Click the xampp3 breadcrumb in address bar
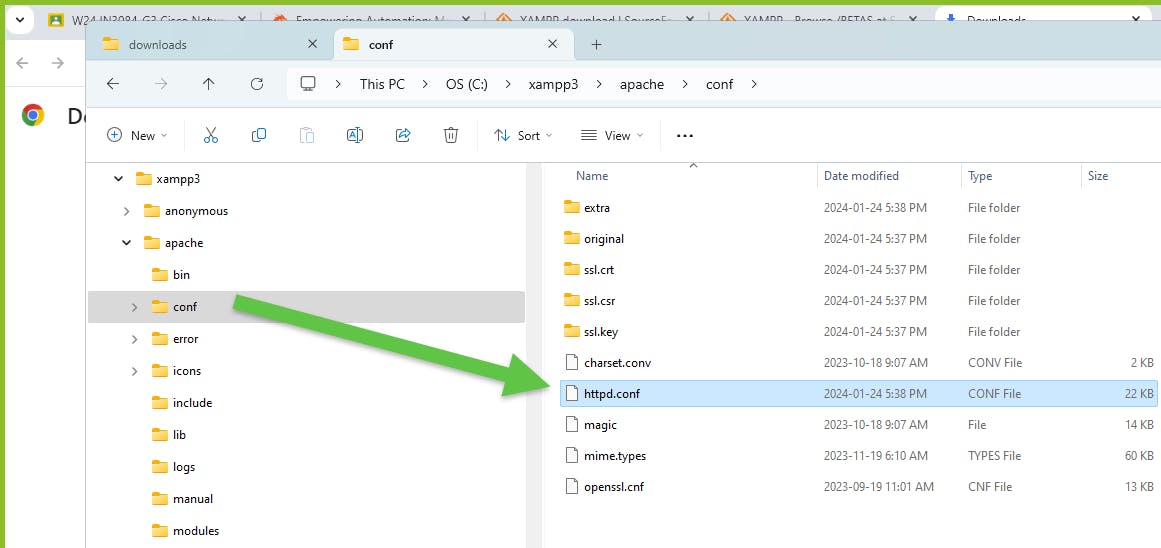The image size is (1161, 548). (x=553, y=84)
